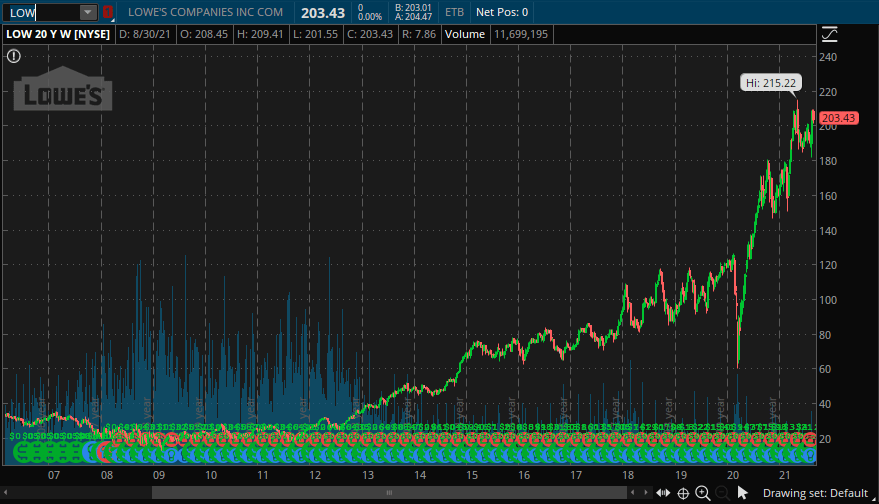Click the scroll right arrow near zoom tools
This screenshot has height=504, width=879.
(646, 493)
